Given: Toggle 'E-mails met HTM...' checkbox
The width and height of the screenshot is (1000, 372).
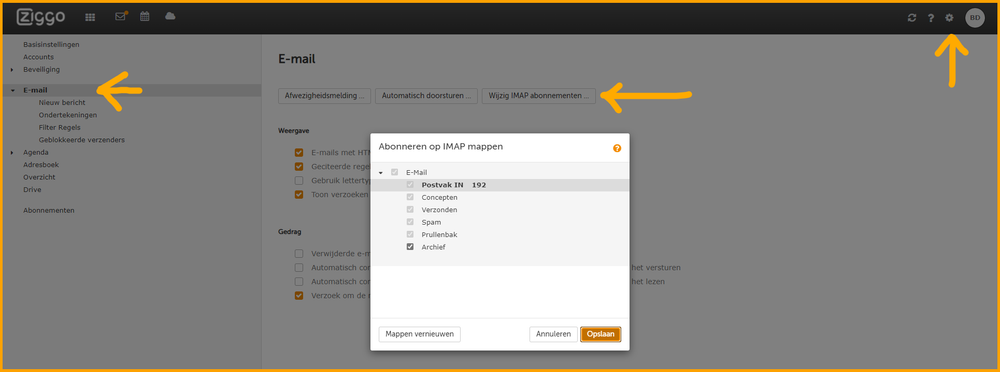Looking at the screenshot, I should 298,153.
